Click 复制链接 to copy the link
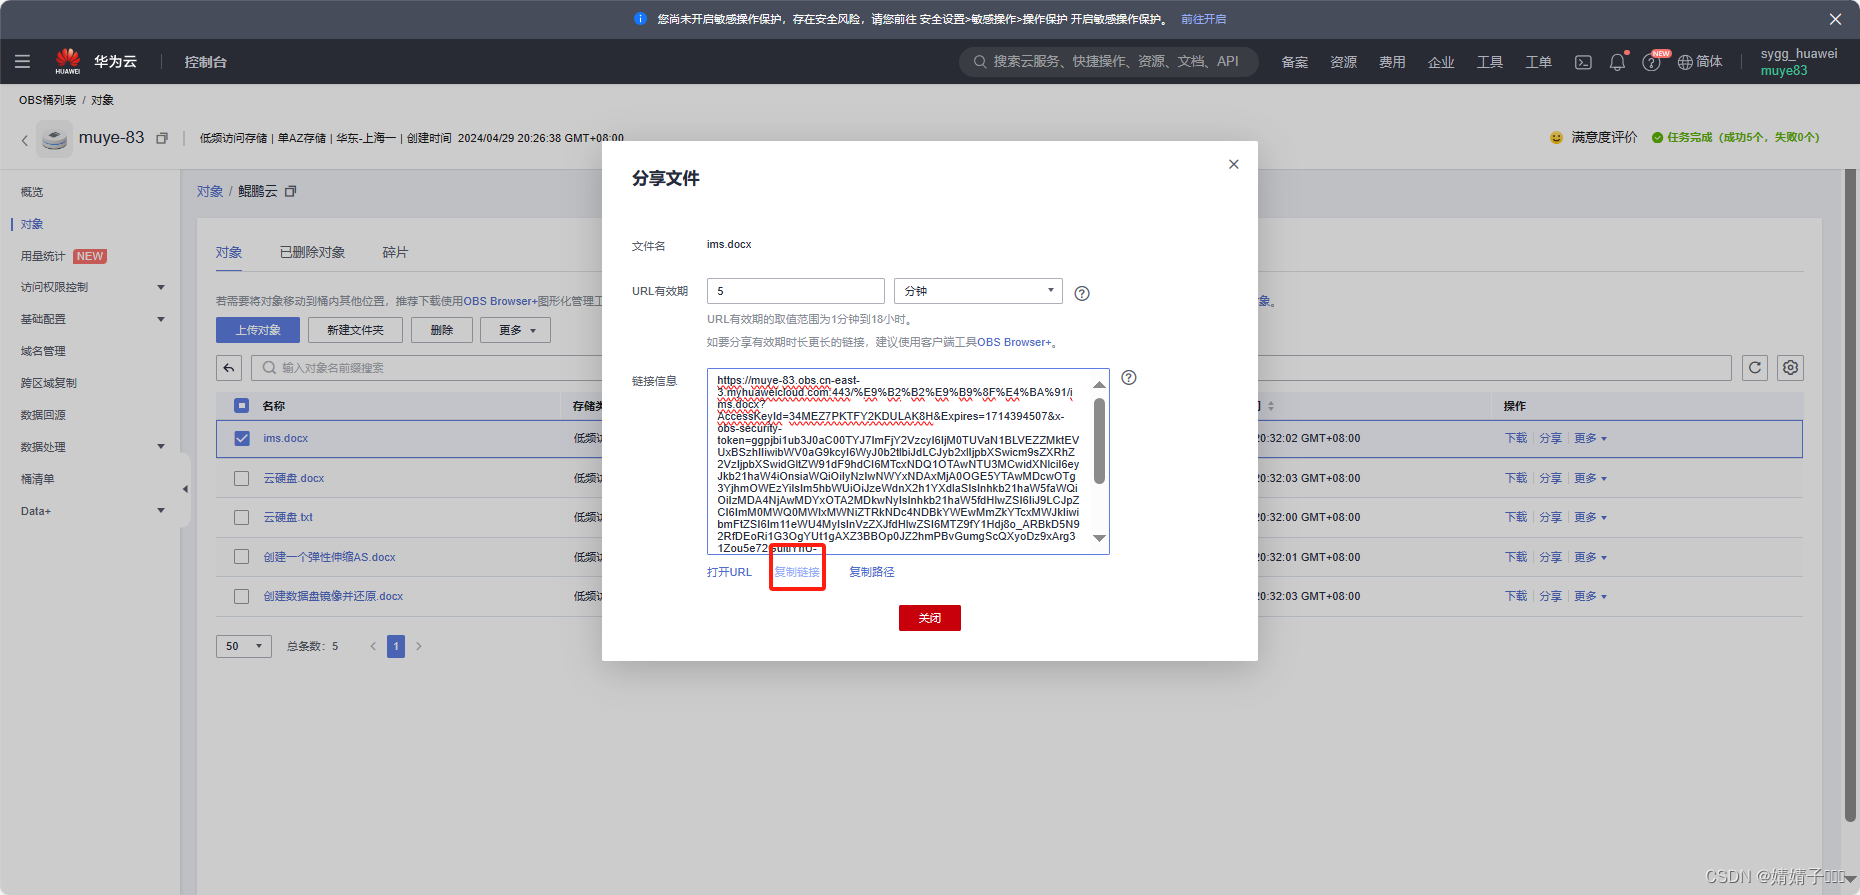Screen dimensions: 1860x895 [797, 572]
